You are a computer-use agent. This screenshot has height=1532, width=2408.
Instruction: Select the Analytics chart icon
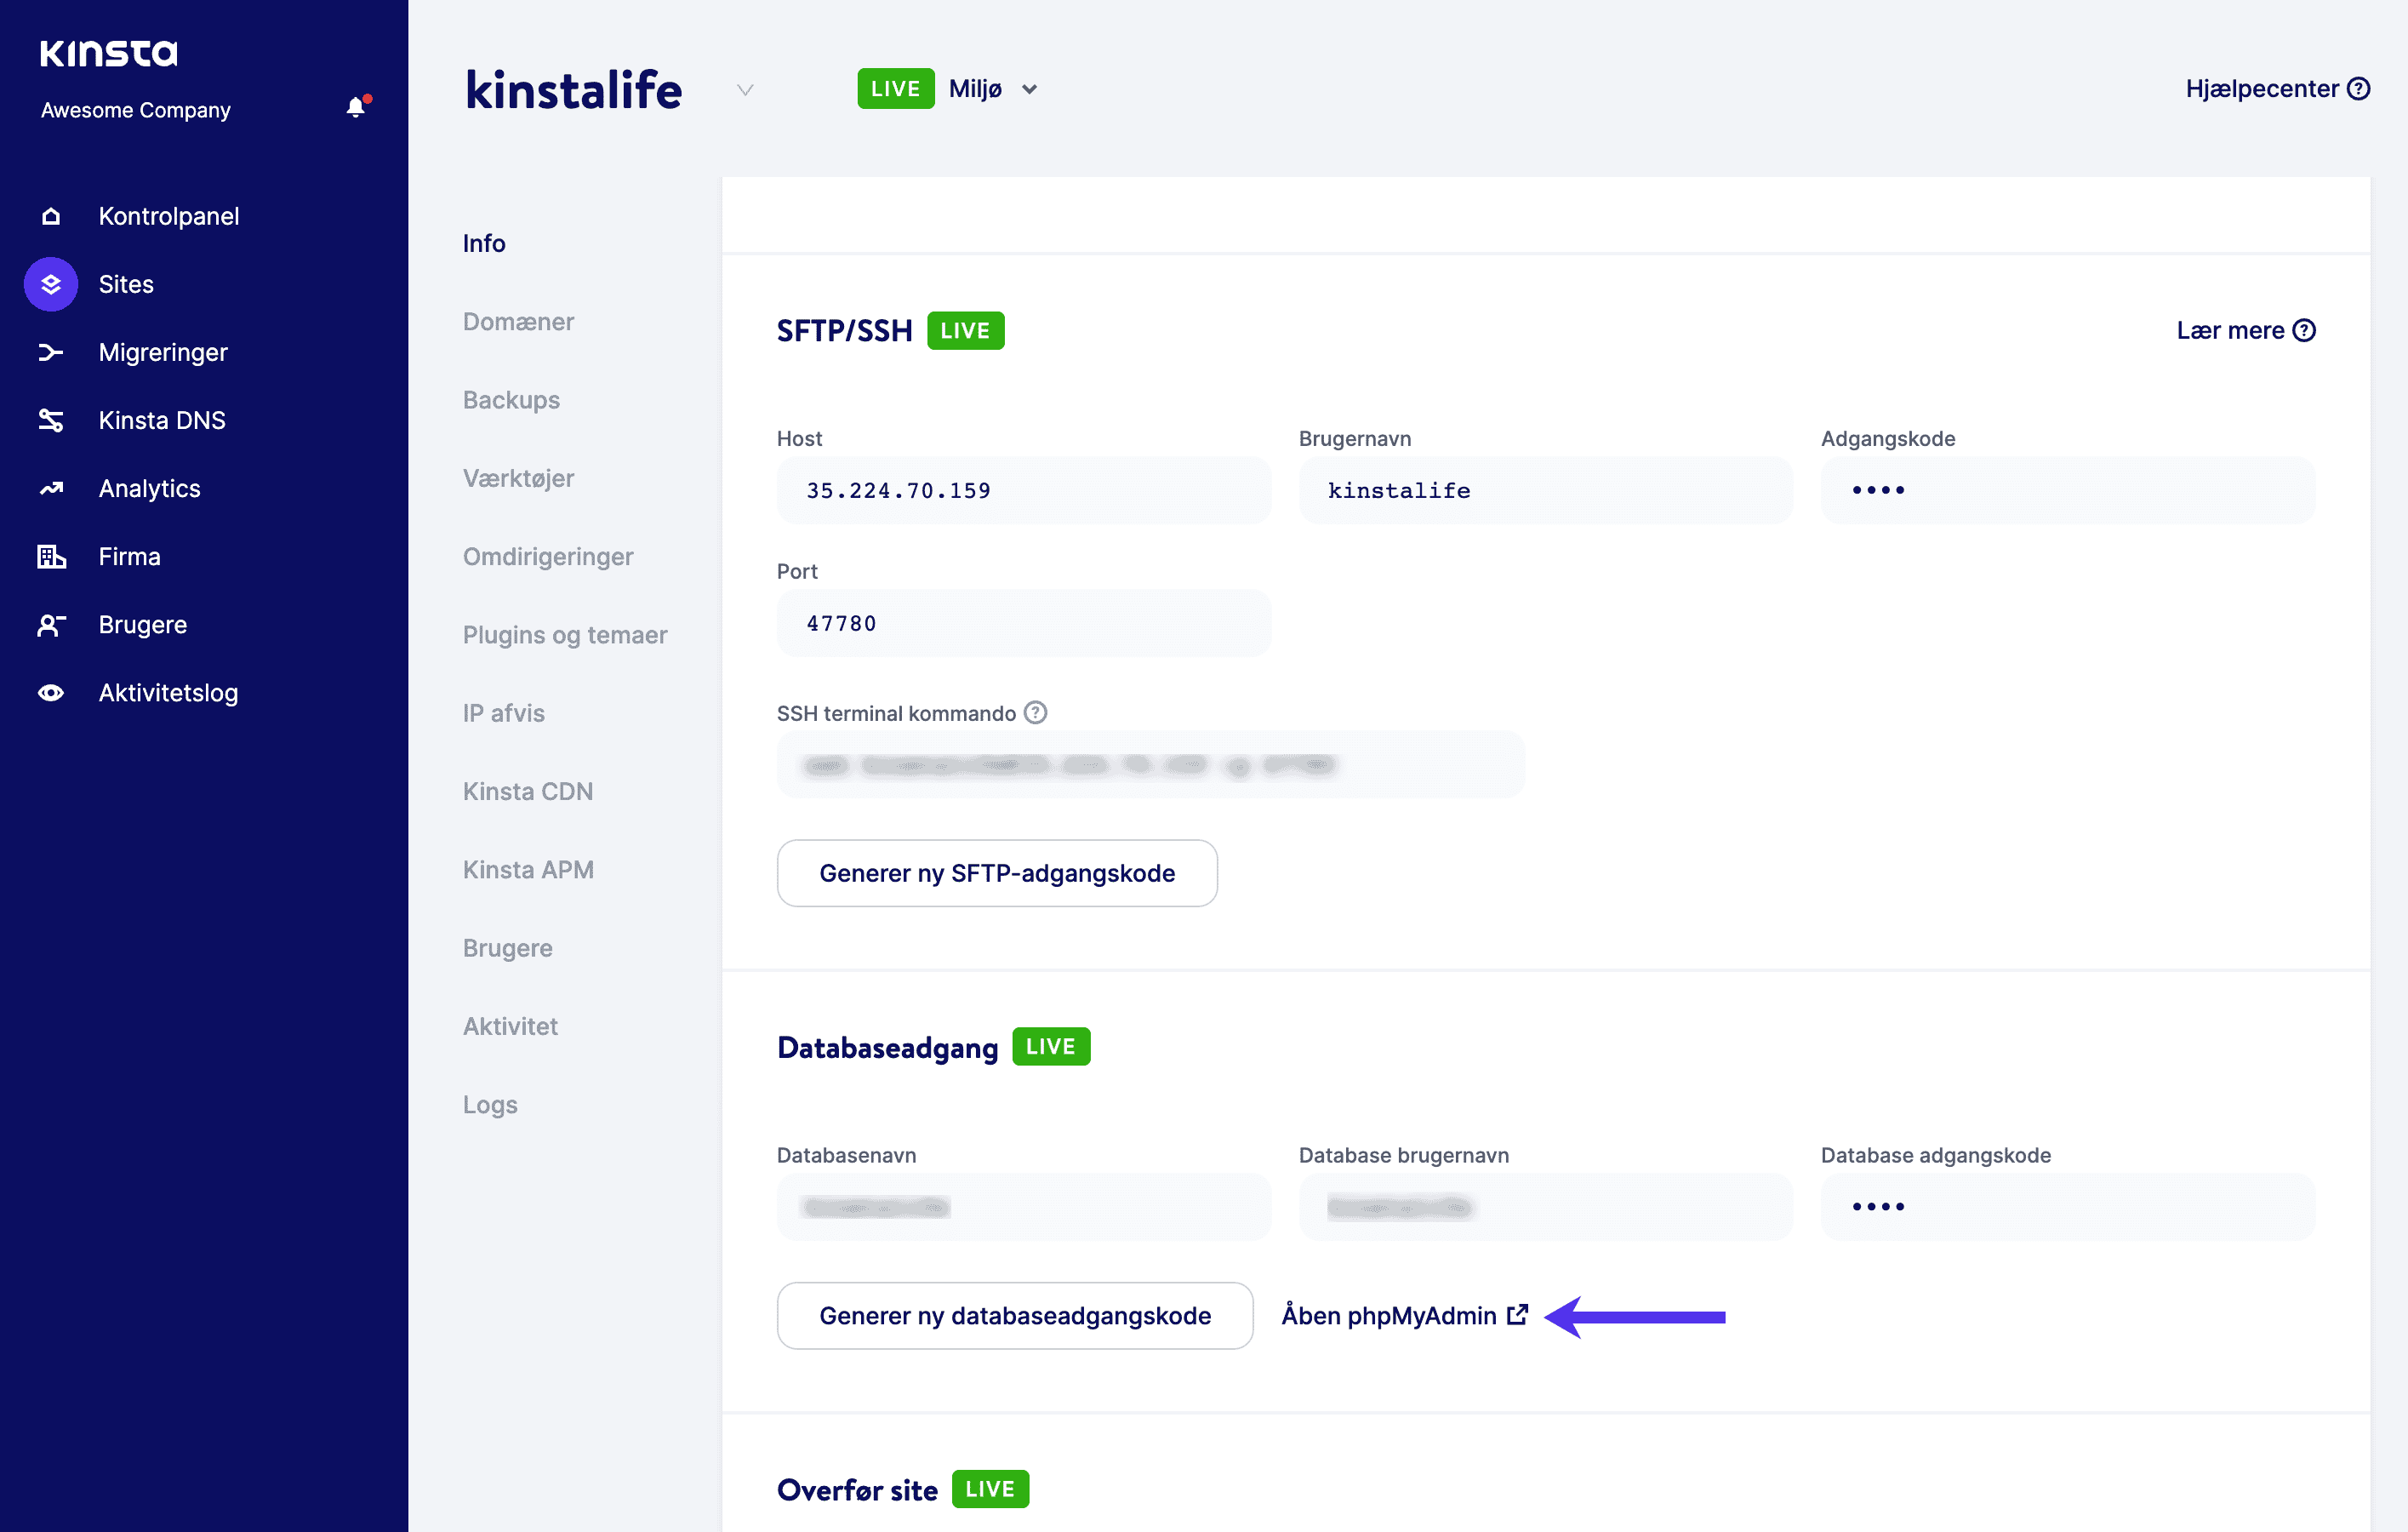(x=51, y=488)
